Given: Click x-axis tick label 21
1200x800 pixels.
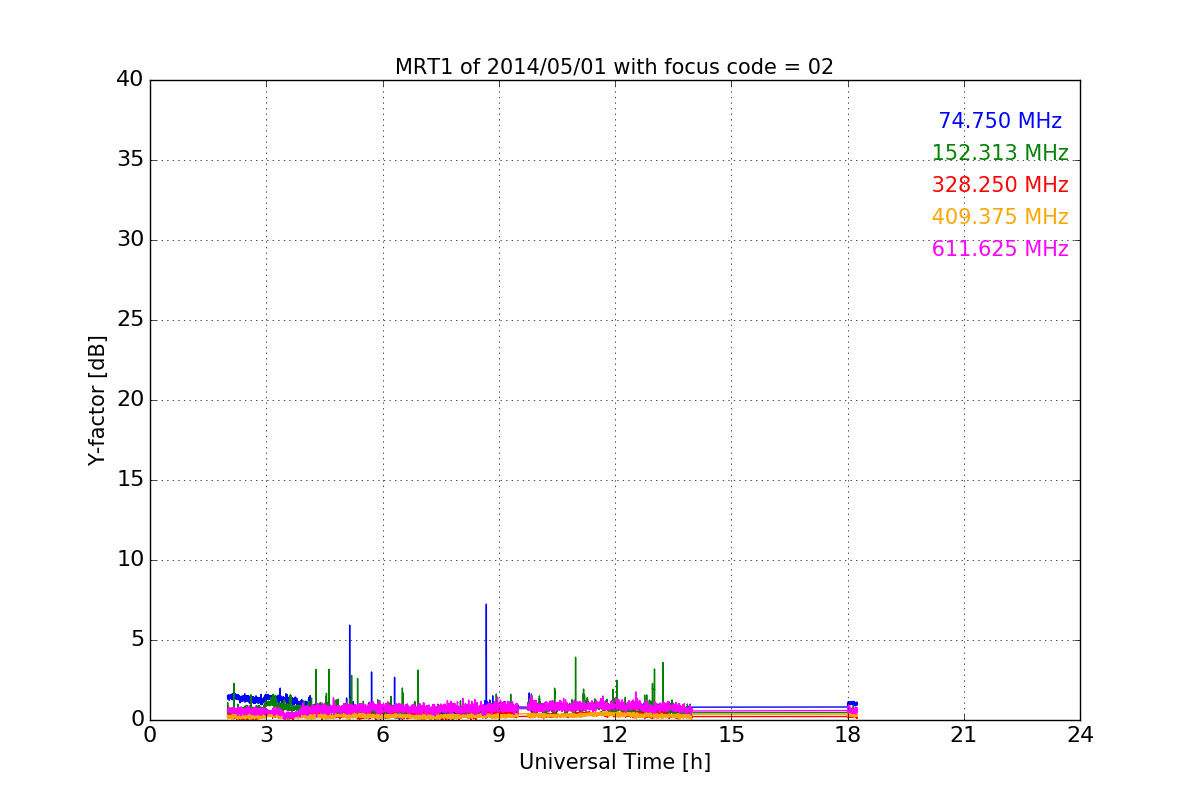Looking at the screenshot, I should point(964,735).
